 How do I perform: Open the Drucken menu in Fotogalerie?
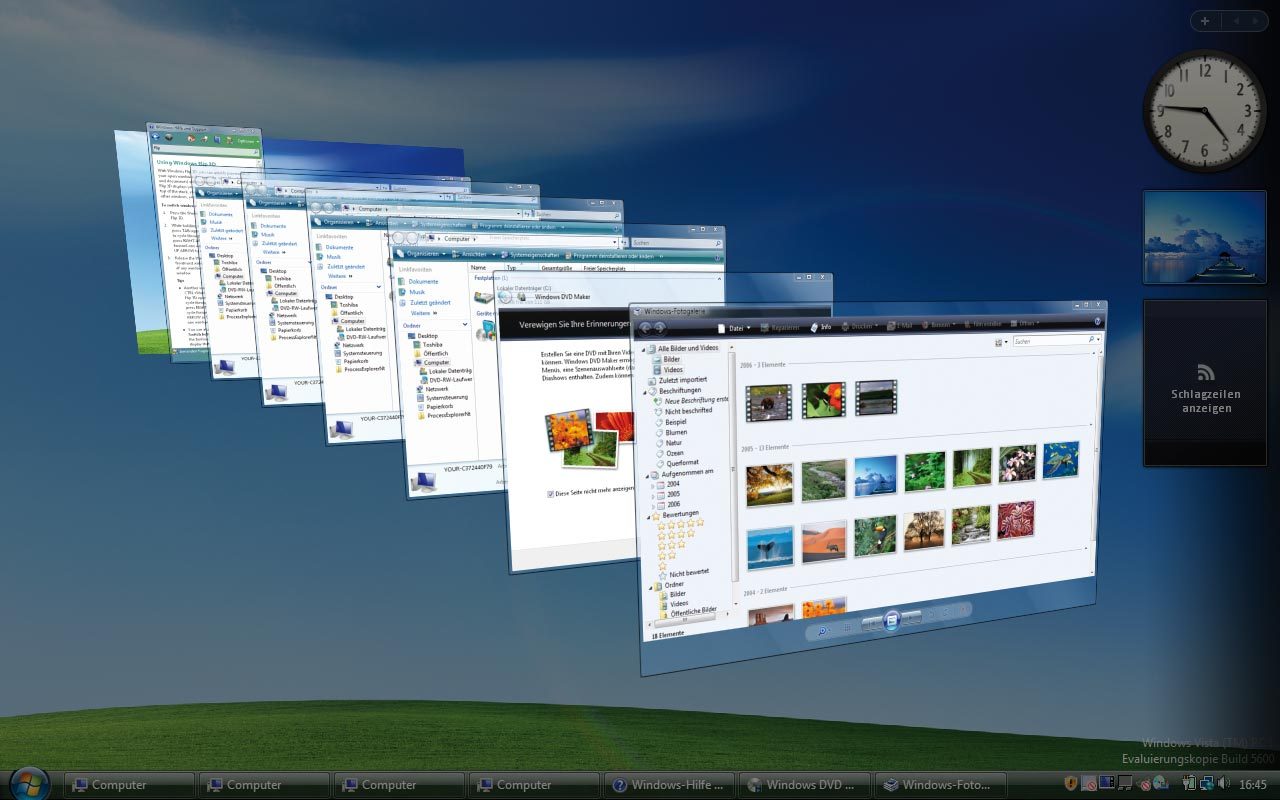click(x=859, y=326)
